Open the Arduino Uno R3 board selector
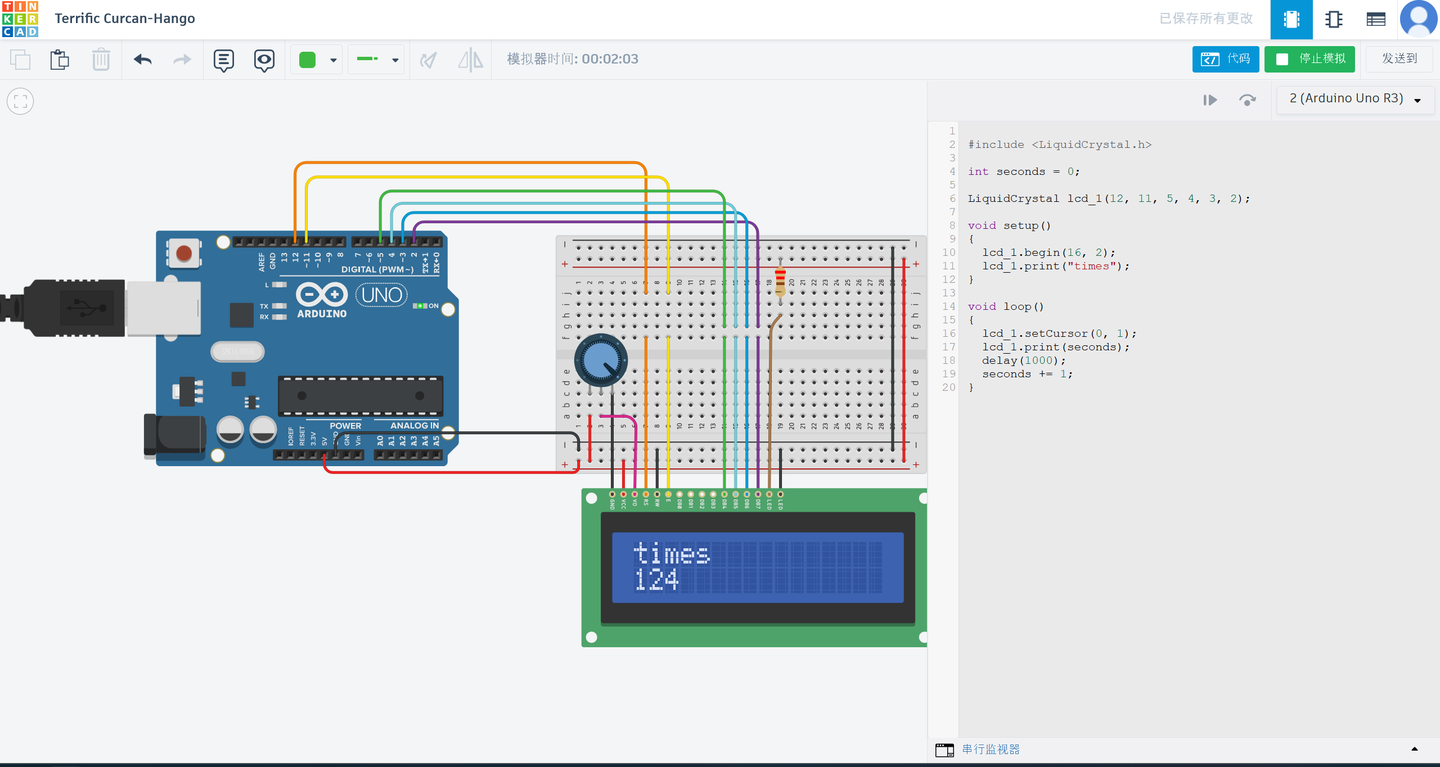 (1355, 99)
